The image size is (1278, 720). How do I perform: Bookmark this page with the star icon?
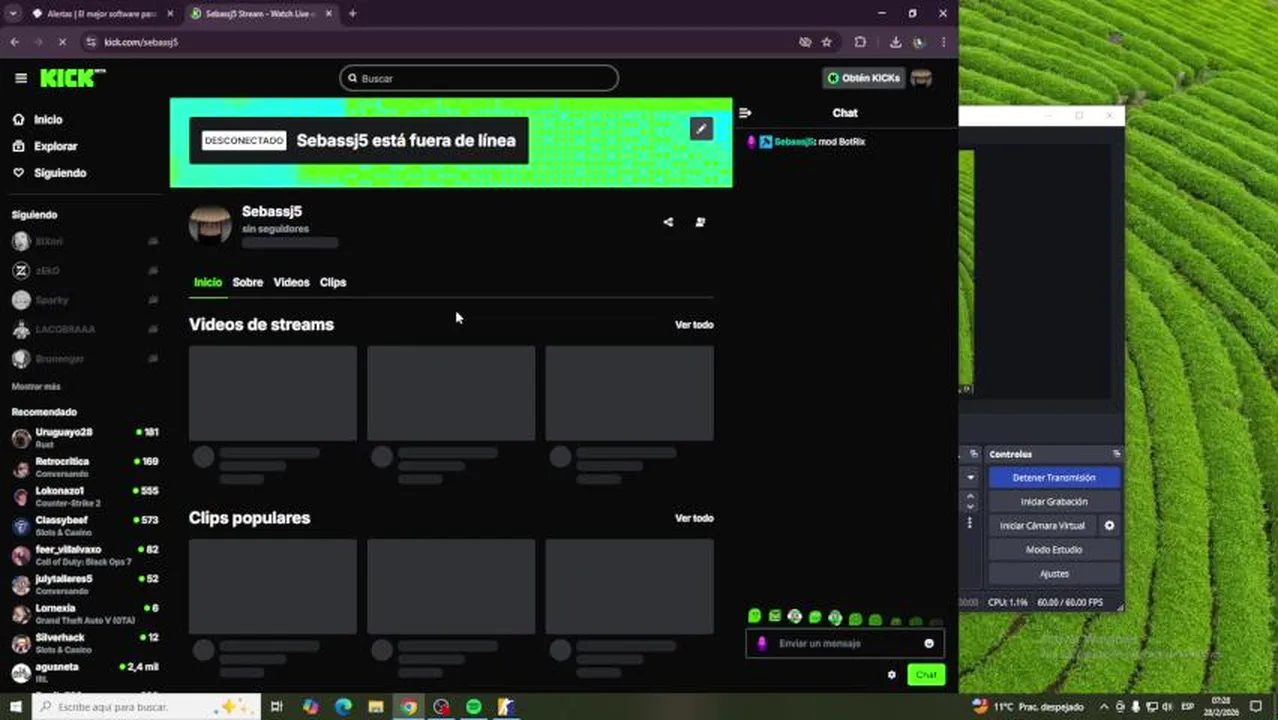826,42
